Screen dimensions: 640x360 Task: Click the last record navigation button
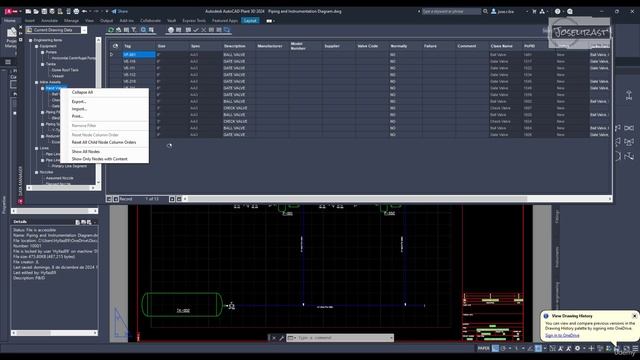pyautogui.click(x=179, y=199)
